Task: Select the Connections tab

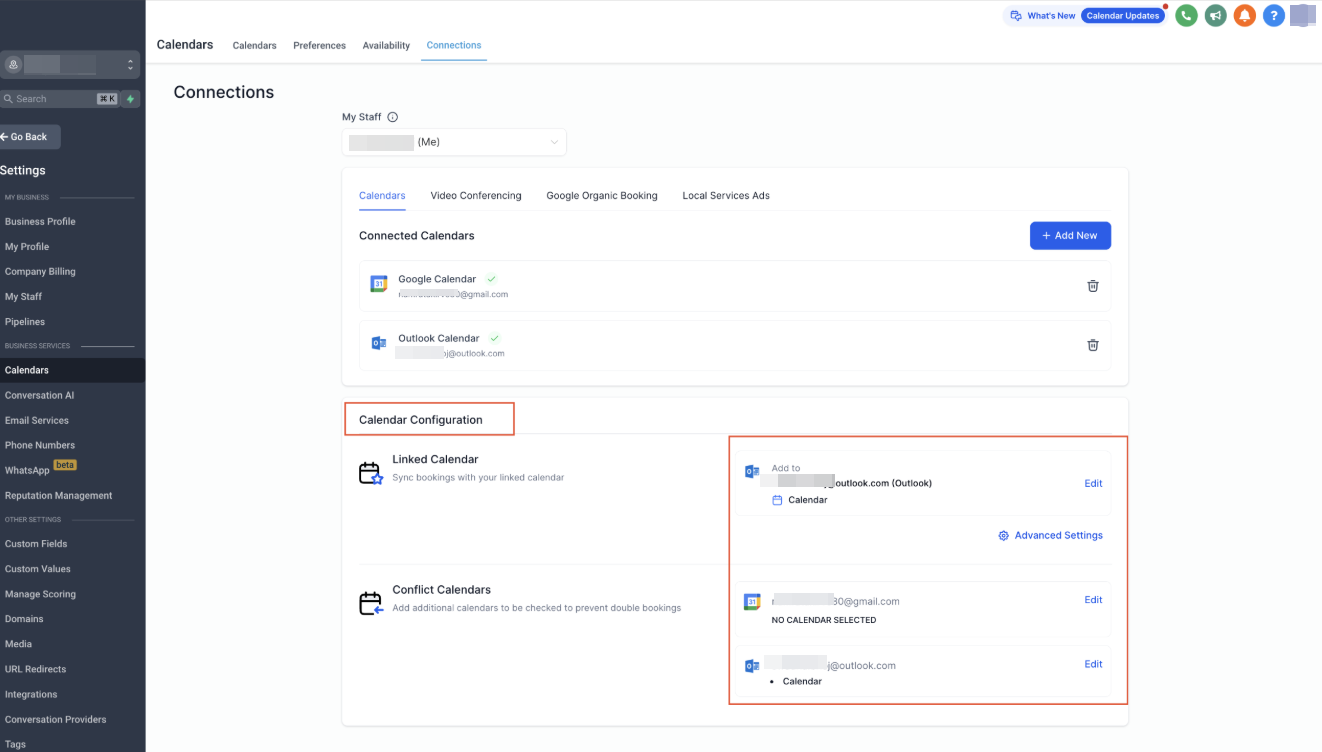Action: (454, 46)
